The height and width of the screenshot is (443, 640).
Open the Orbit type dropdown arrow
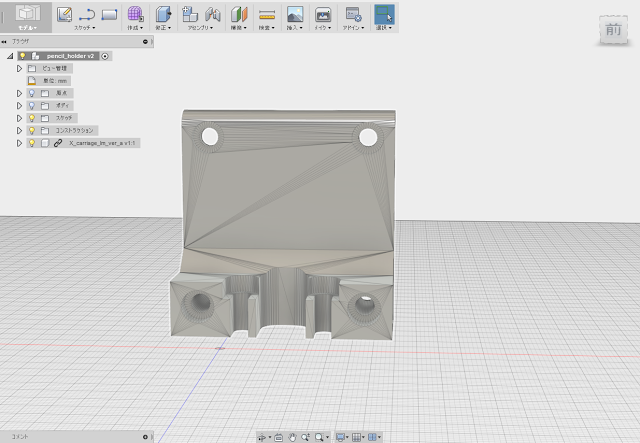tap(270, 438)
